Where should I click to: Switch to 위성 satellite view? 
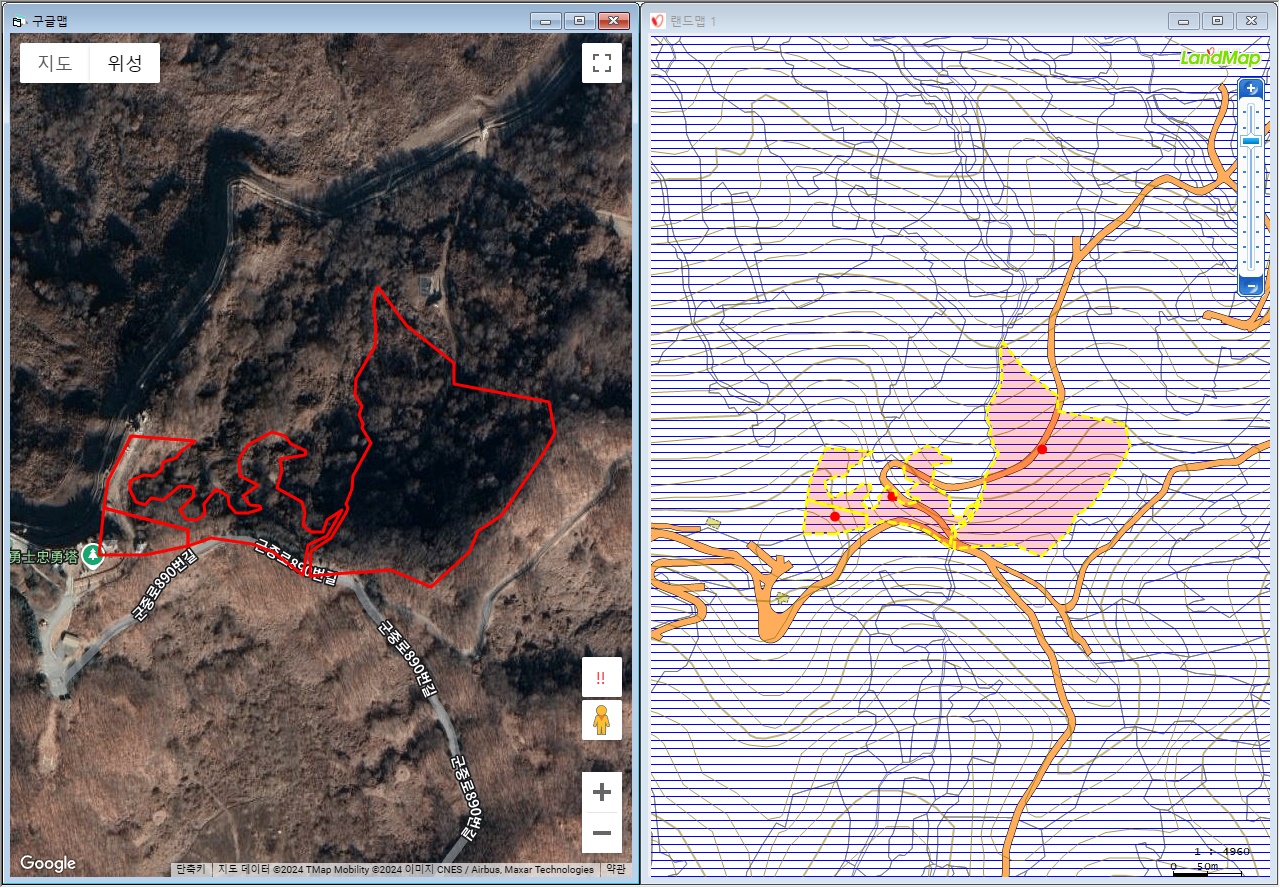coord(125,63)
